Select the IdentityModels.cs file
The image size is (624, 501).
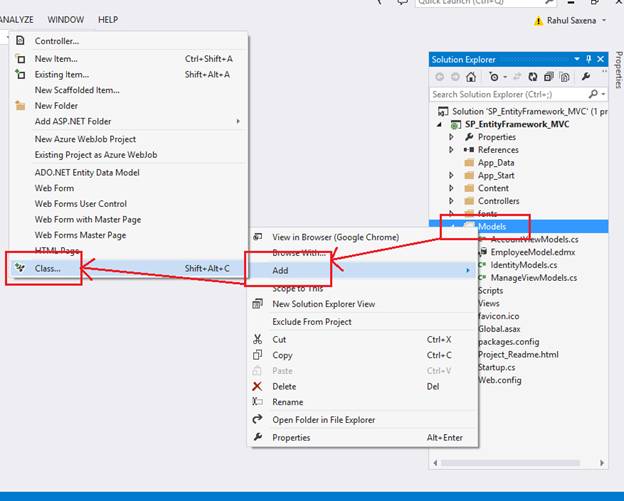(x=523, y=265)
